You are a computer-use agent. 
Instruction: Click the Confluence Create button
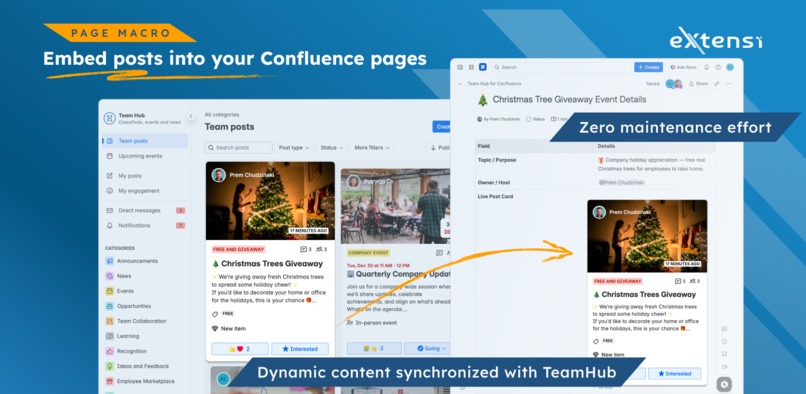tap(649, 67)
